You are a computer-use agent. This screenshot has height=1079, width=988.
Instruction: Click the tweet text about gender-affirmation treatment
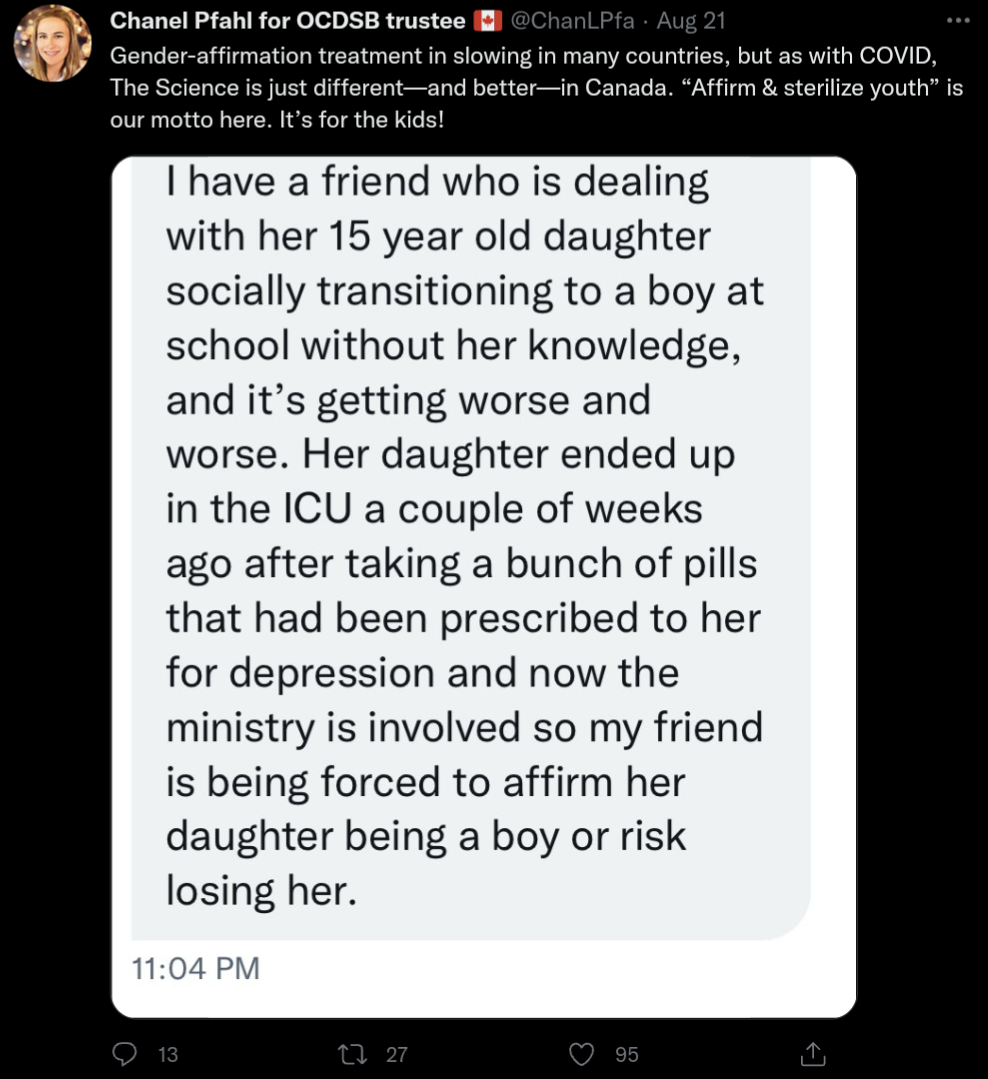[537, 87]
